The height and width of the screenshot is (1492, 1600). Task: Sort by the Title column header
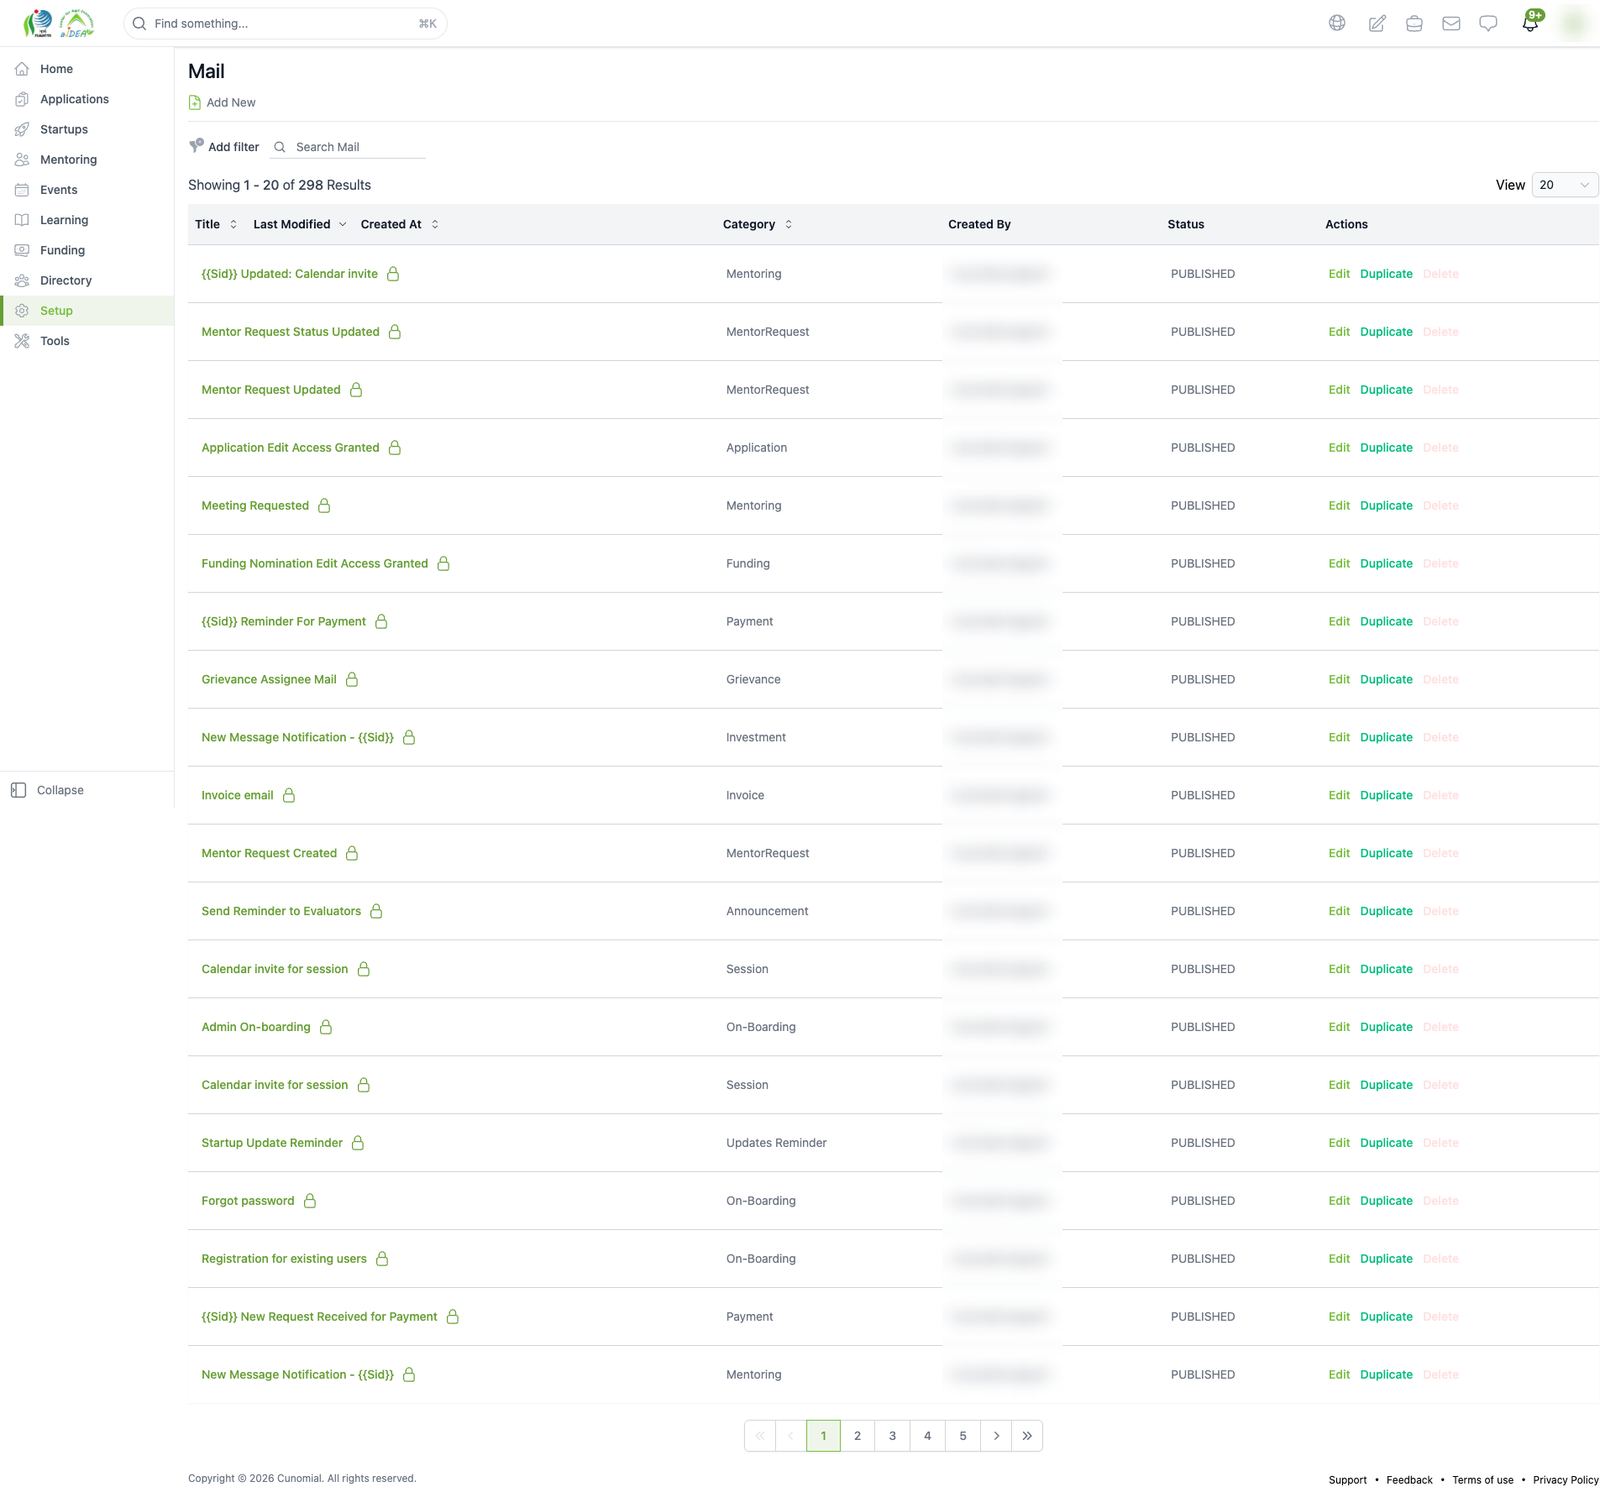(x=216, y=224)
